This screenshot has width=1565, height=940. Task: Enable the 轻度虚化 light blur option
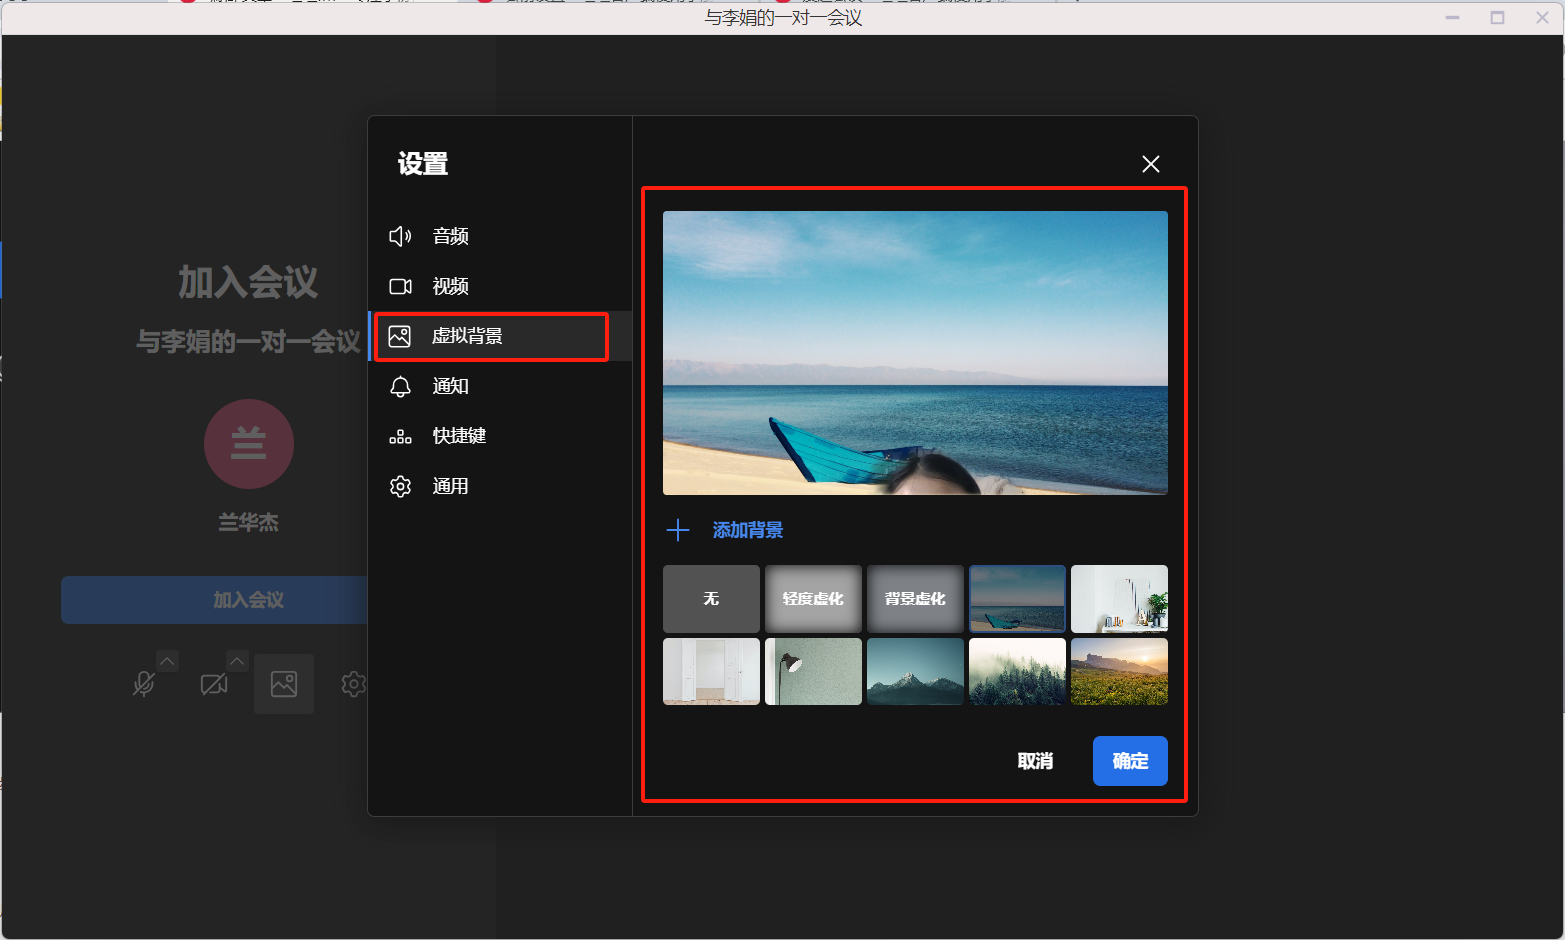click(x=813, y=599)
